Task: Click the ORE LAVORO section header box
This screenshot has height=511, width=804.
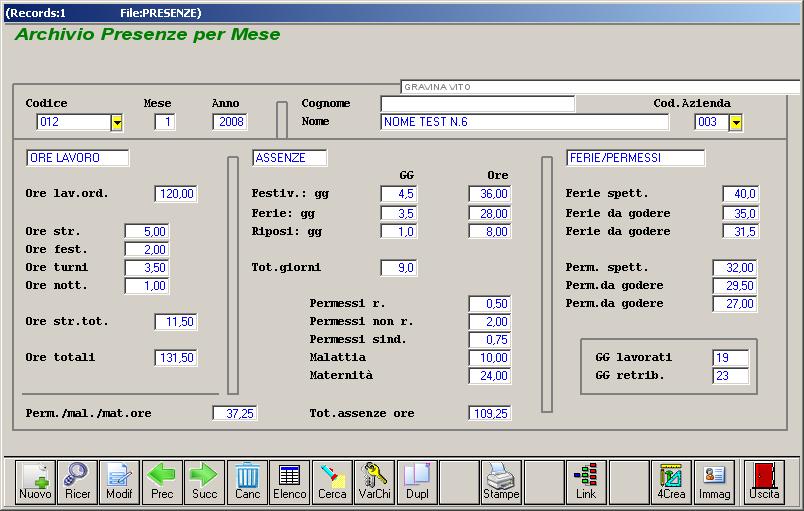Action: (78, 158)
